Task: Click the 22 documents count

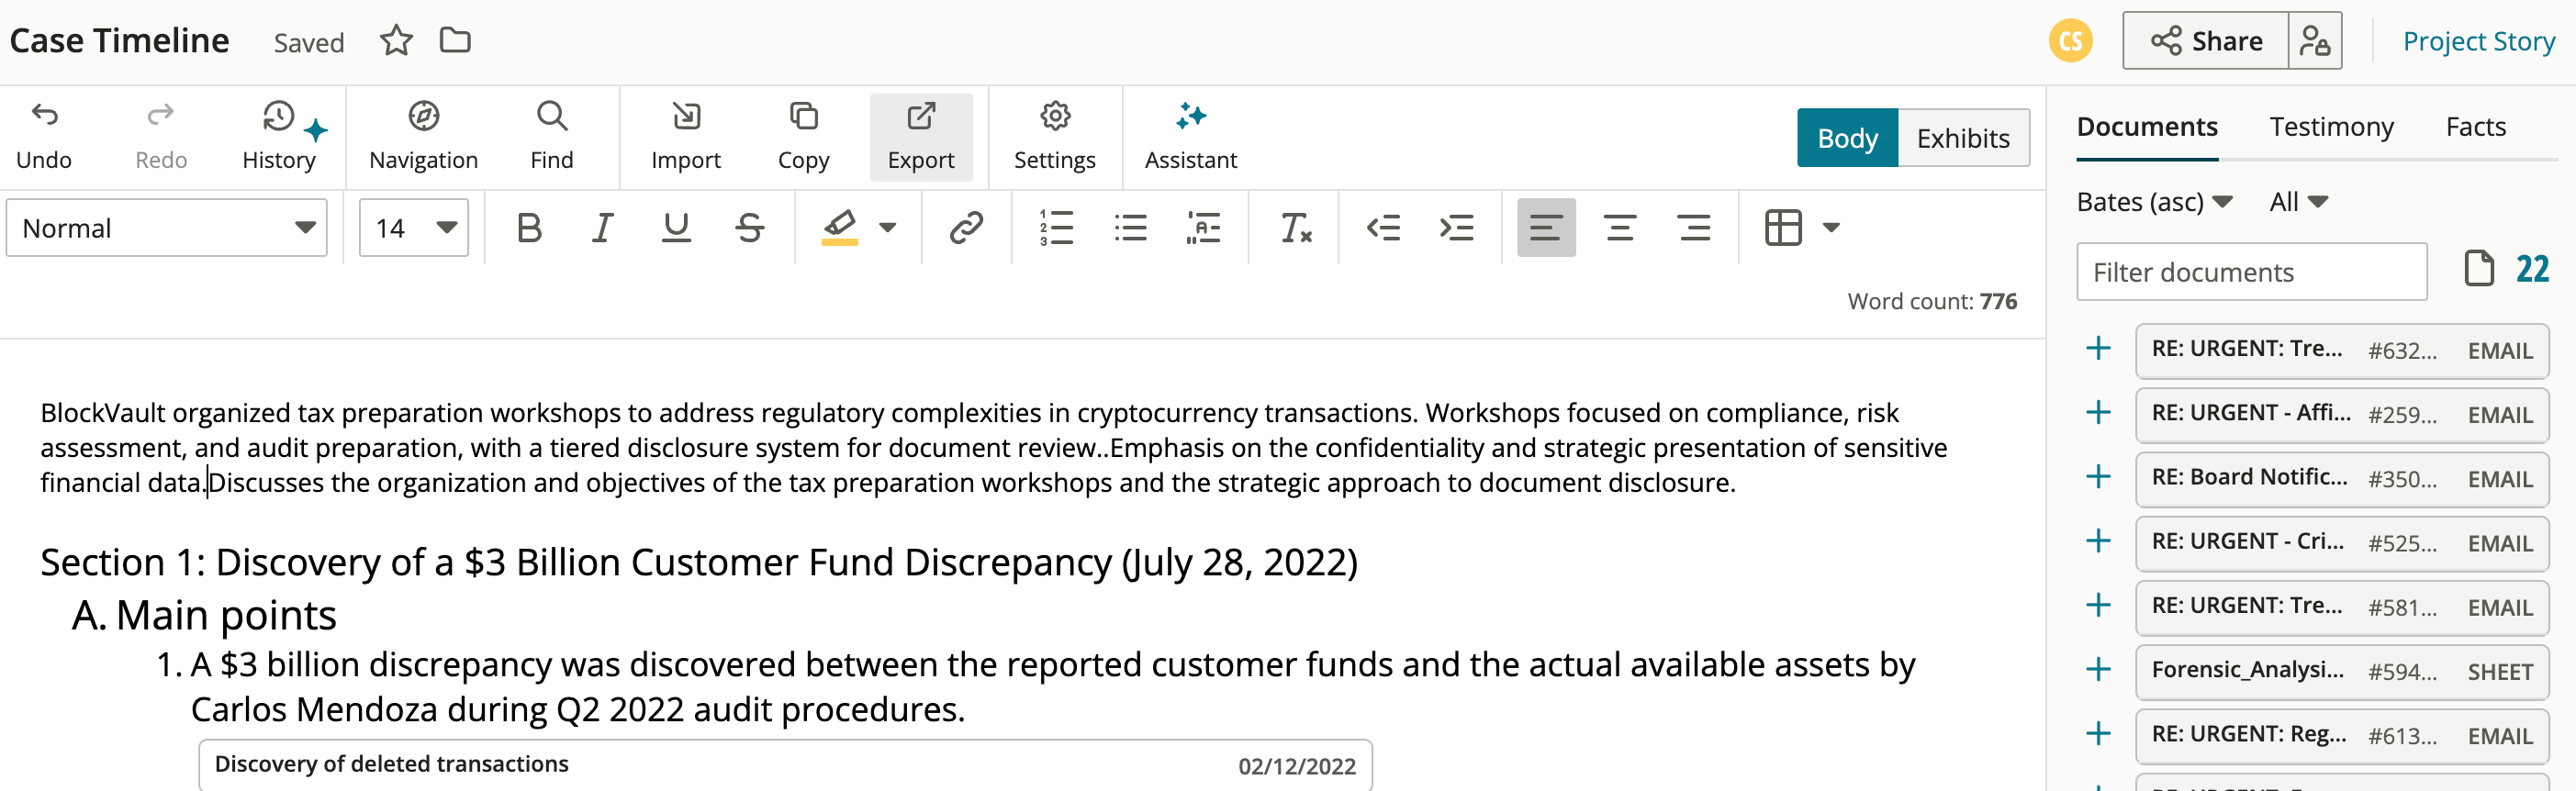Action: click(2531, 270)
